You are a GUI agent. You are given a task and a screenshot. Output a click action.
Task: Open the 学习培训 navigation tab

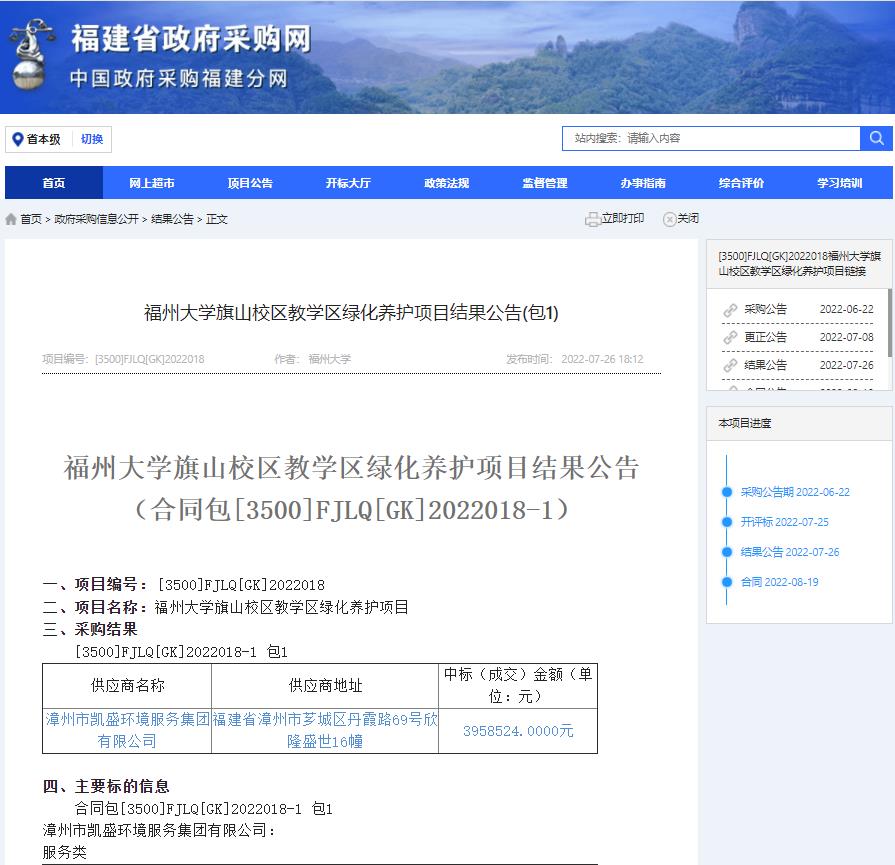pyautogui.click(x=840, y=183)
